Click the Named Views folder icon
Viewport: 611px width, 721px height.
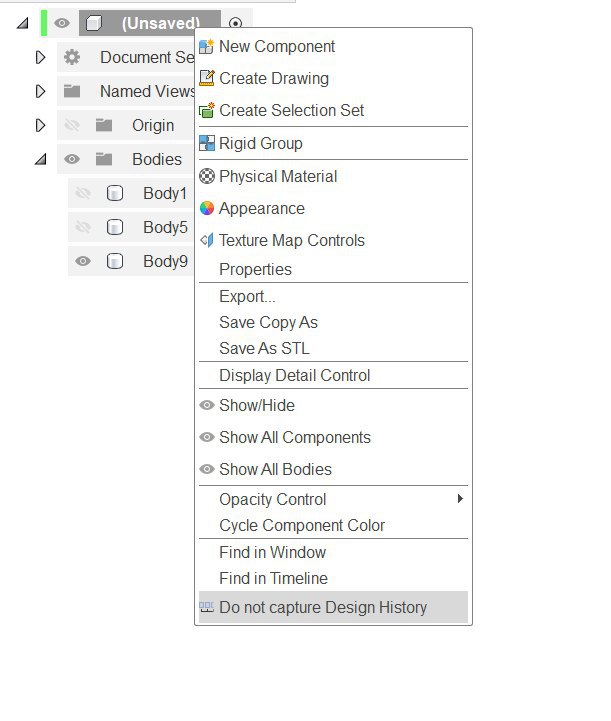pyautogui.click(x=72, y=91)
